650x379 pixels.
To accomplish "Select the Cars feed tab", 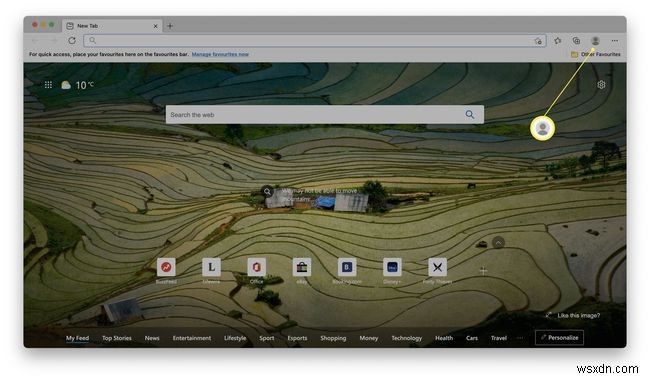I will coord(472,338).
